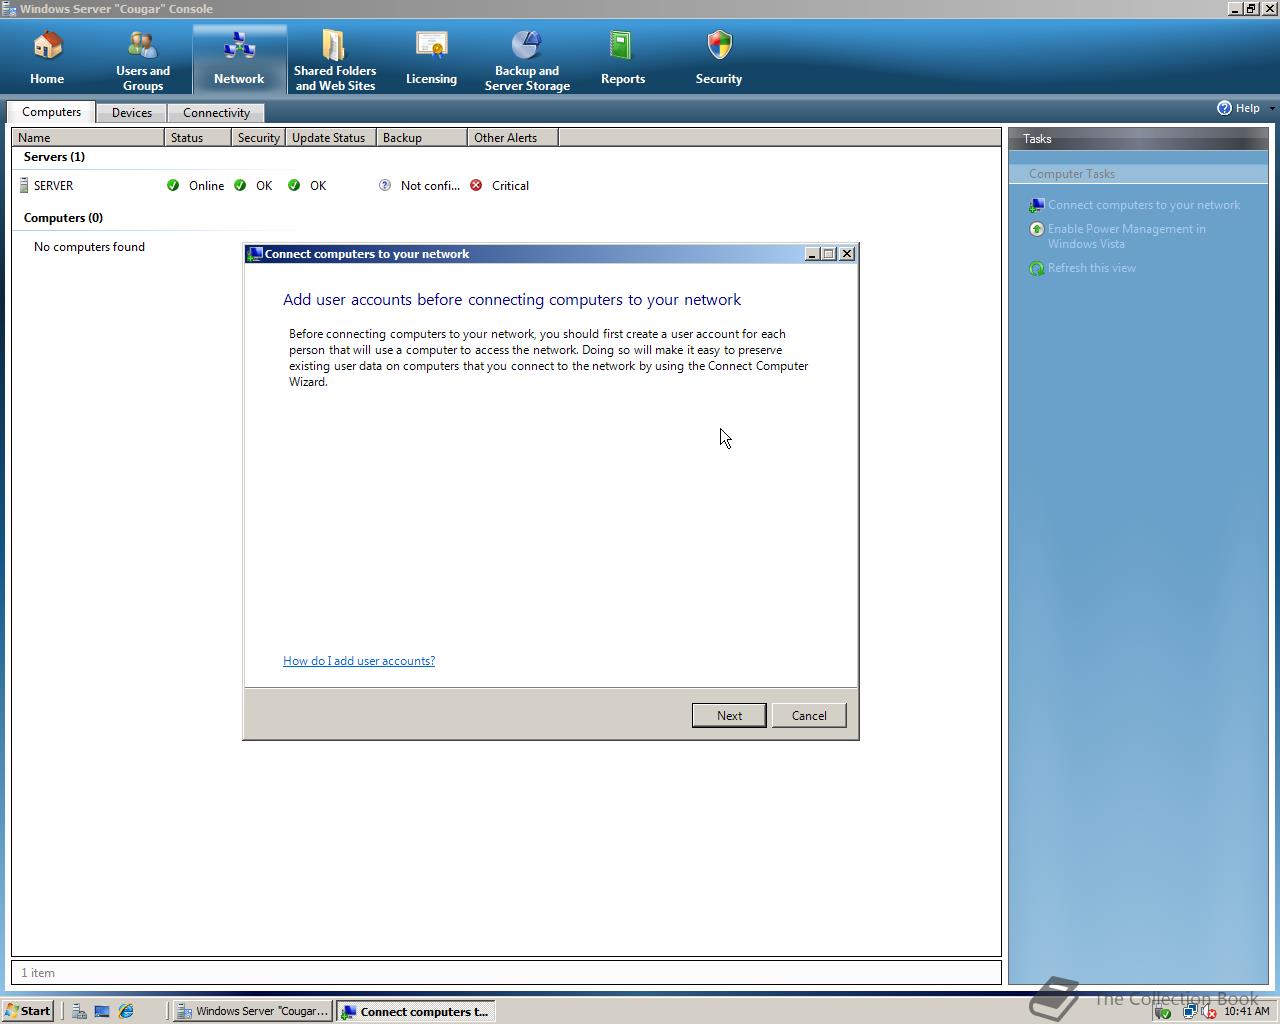The height and width of the screenshot is (1024, 1280).
Task: Click the tray network icon with red X
Action: click(x=1208, y=1012)
